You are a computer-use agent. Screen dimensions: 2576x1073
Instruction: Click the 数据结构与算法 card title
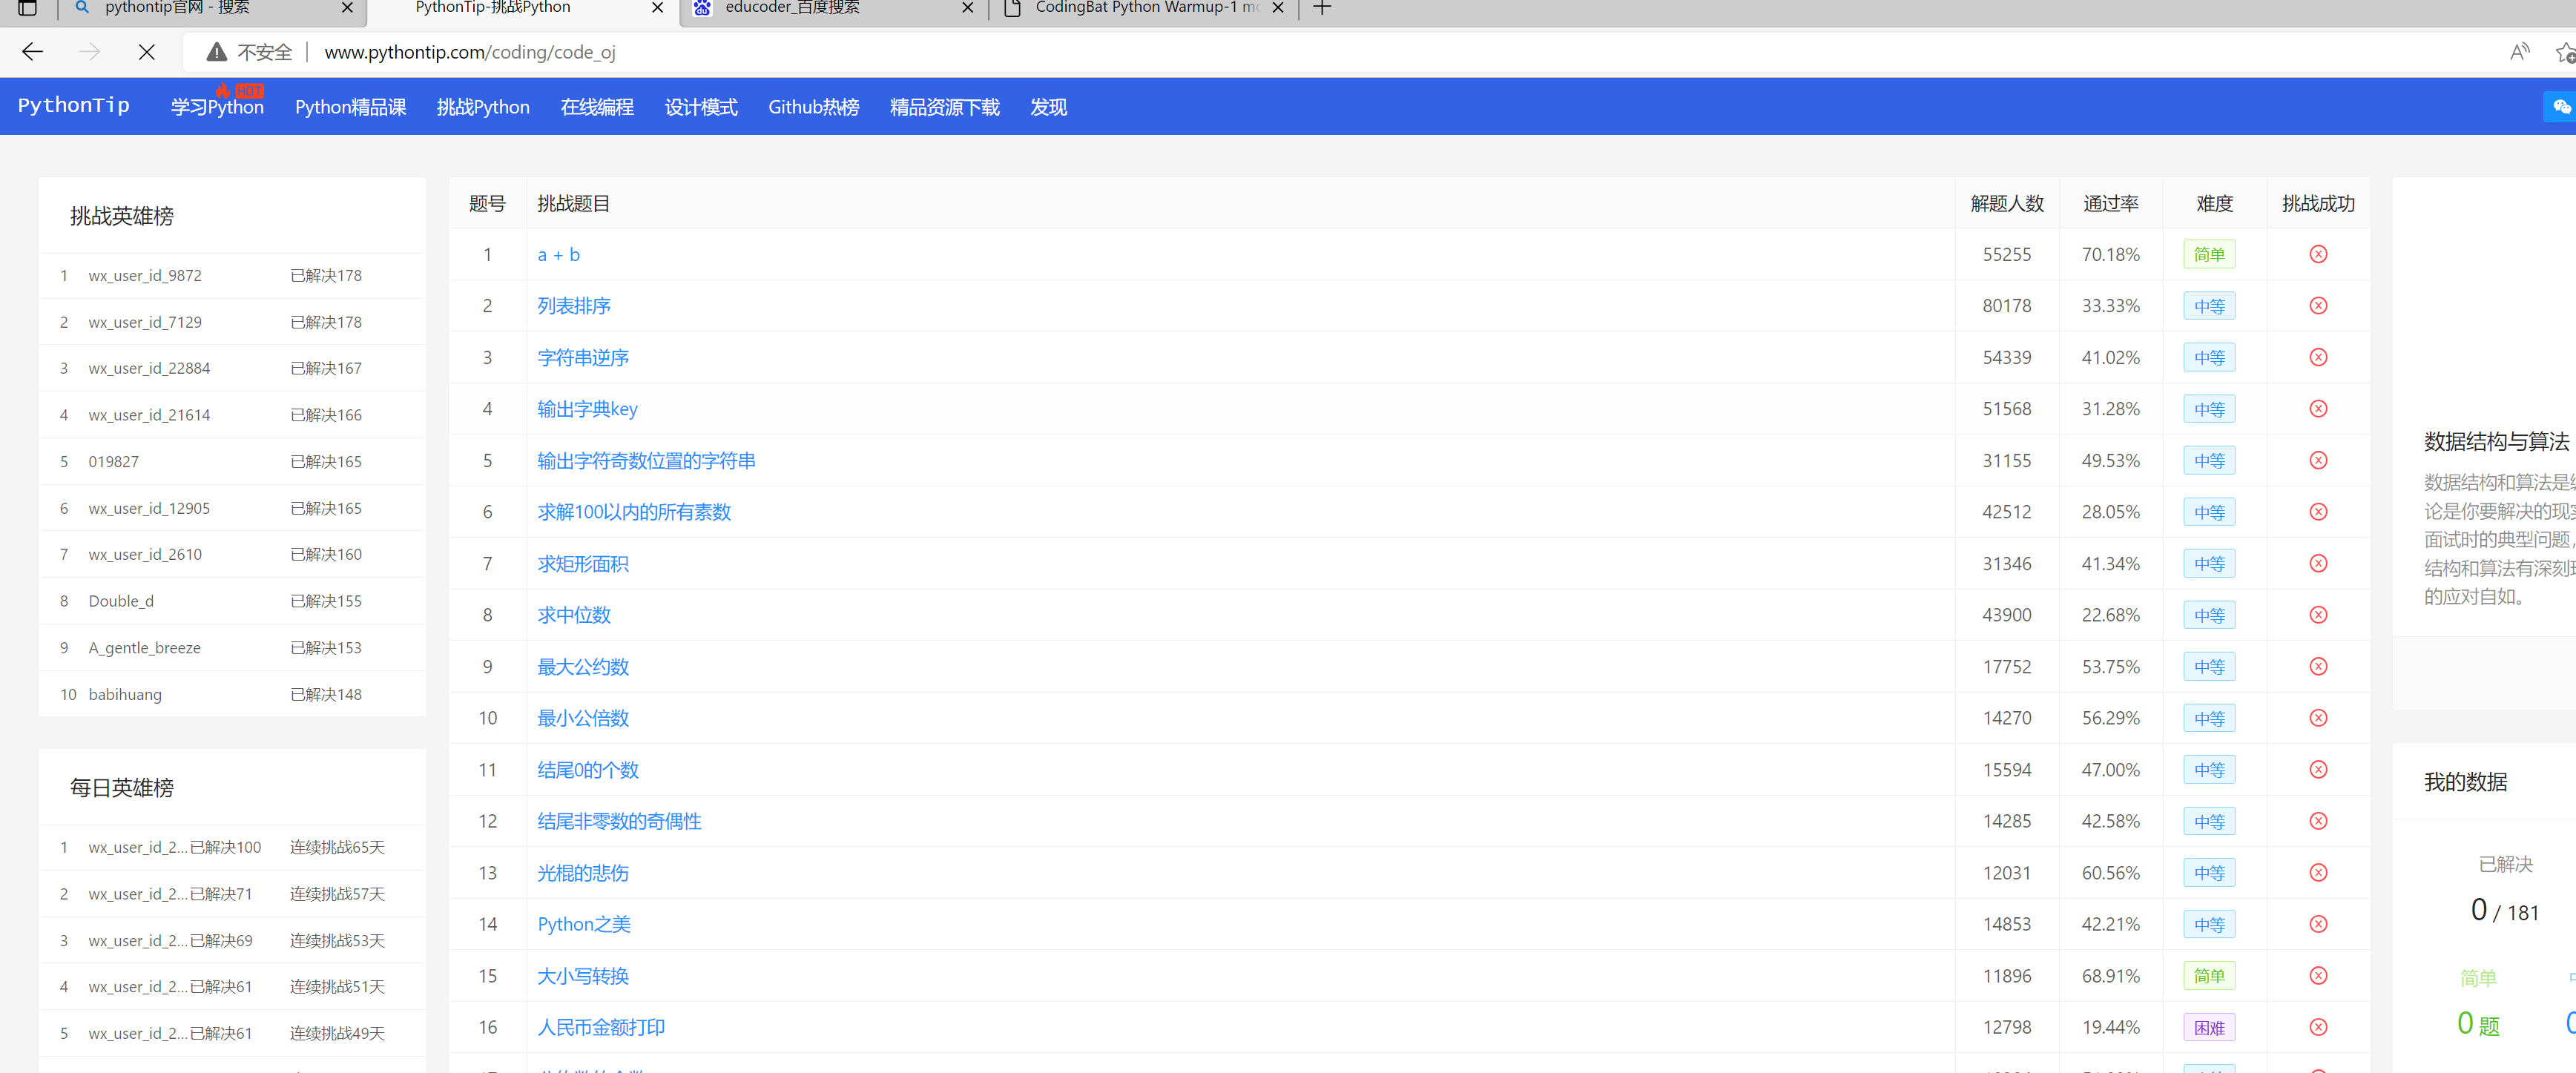(x=2496, y=441)
